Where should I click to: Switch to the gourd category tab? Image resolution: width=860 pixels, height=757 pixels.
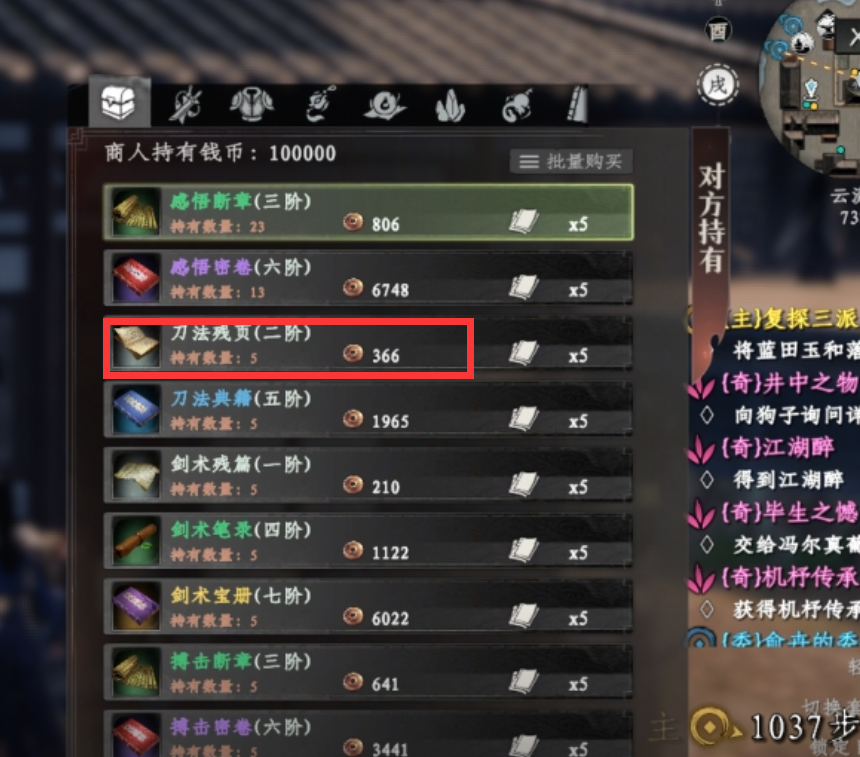point(518,106)
